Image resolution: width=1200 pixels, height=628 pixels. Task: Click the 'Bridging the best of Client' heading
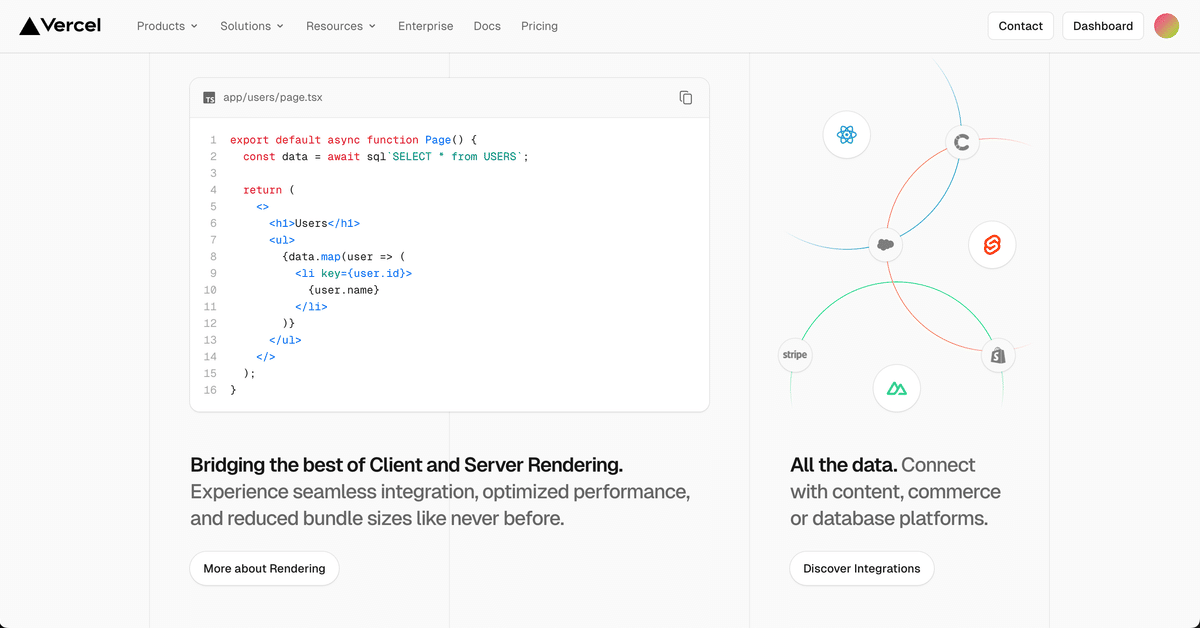(x=406, y=465)
